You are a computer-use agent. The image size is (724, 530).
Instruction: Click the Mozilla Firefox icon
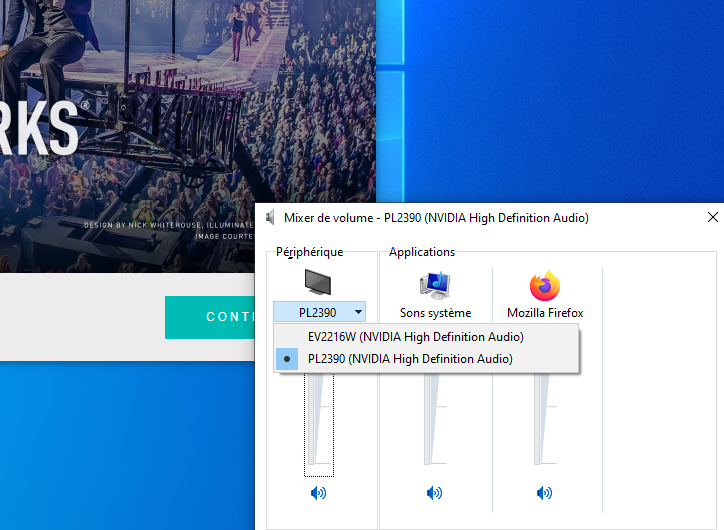(545, 285)
